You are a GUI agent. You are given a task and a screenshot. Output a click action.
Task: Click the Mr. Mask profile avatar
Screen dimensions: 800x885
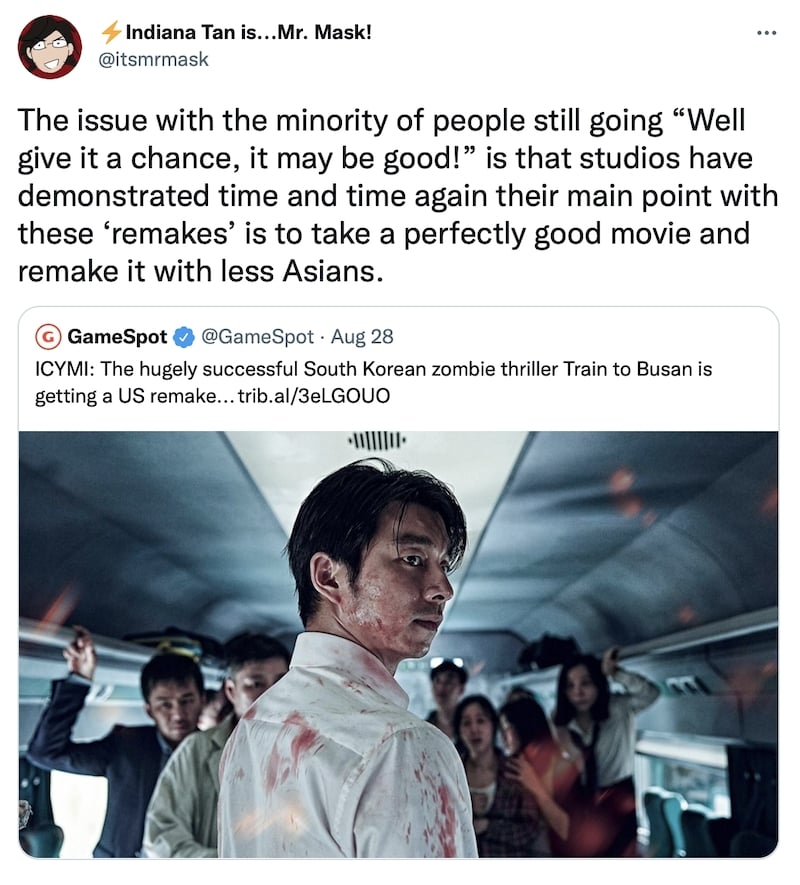click(x=50, y=47)
